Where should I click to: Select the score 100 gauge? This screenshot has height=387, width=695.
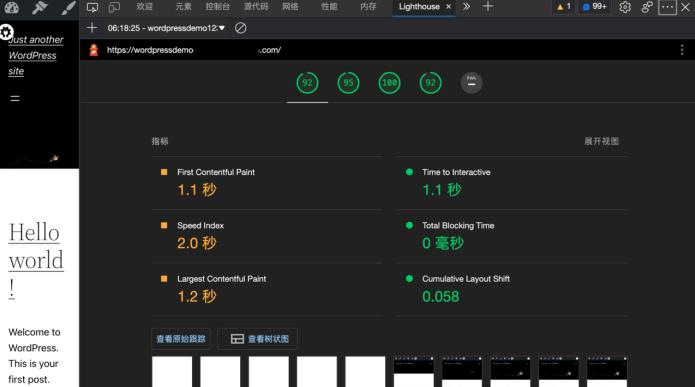389,83
